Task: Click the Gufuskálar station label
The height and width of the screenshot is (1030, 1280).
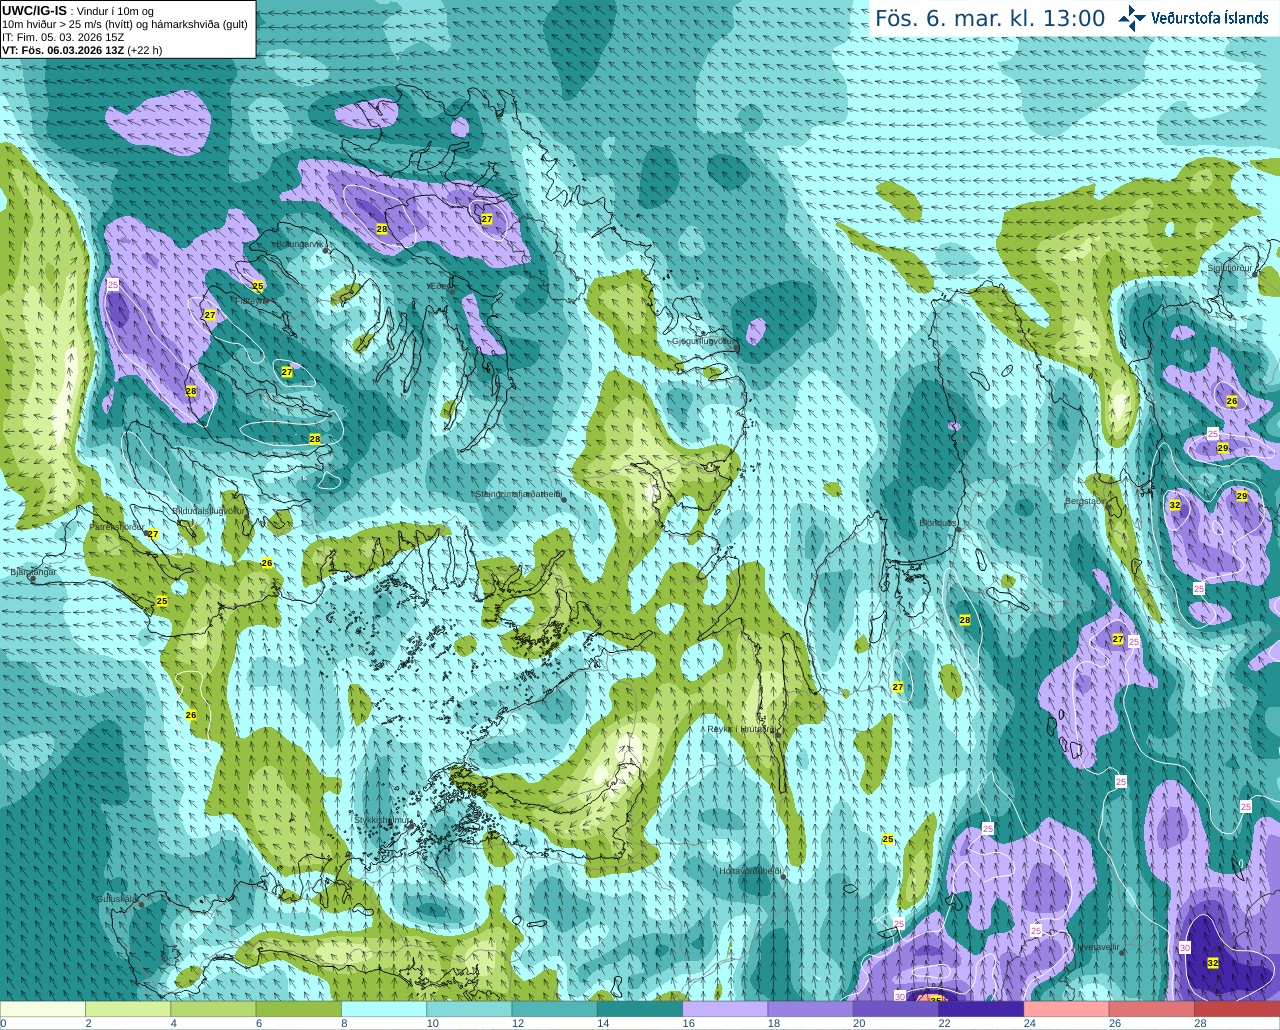Action: point(117,899)
